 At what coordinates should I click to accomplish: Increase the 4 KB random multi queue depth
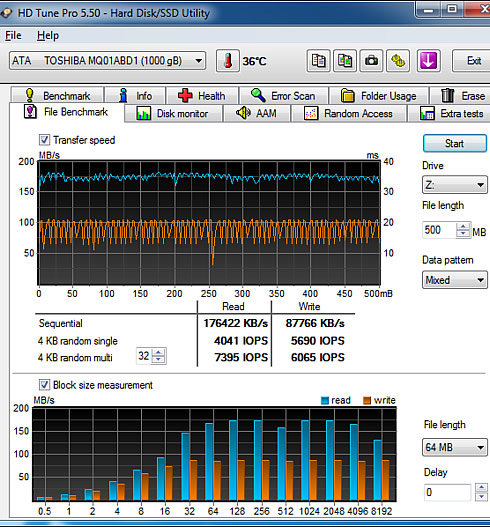point(159,353)
